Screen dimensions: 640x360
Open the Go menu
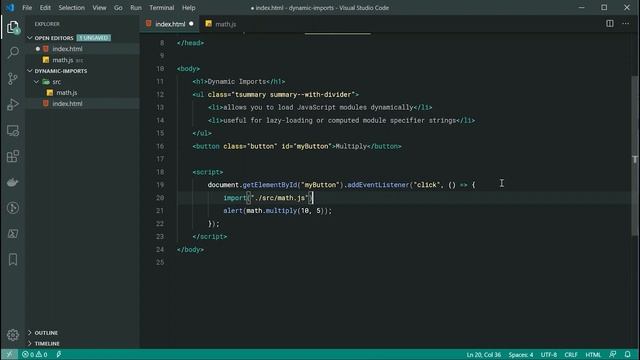[x=118, y=8]
